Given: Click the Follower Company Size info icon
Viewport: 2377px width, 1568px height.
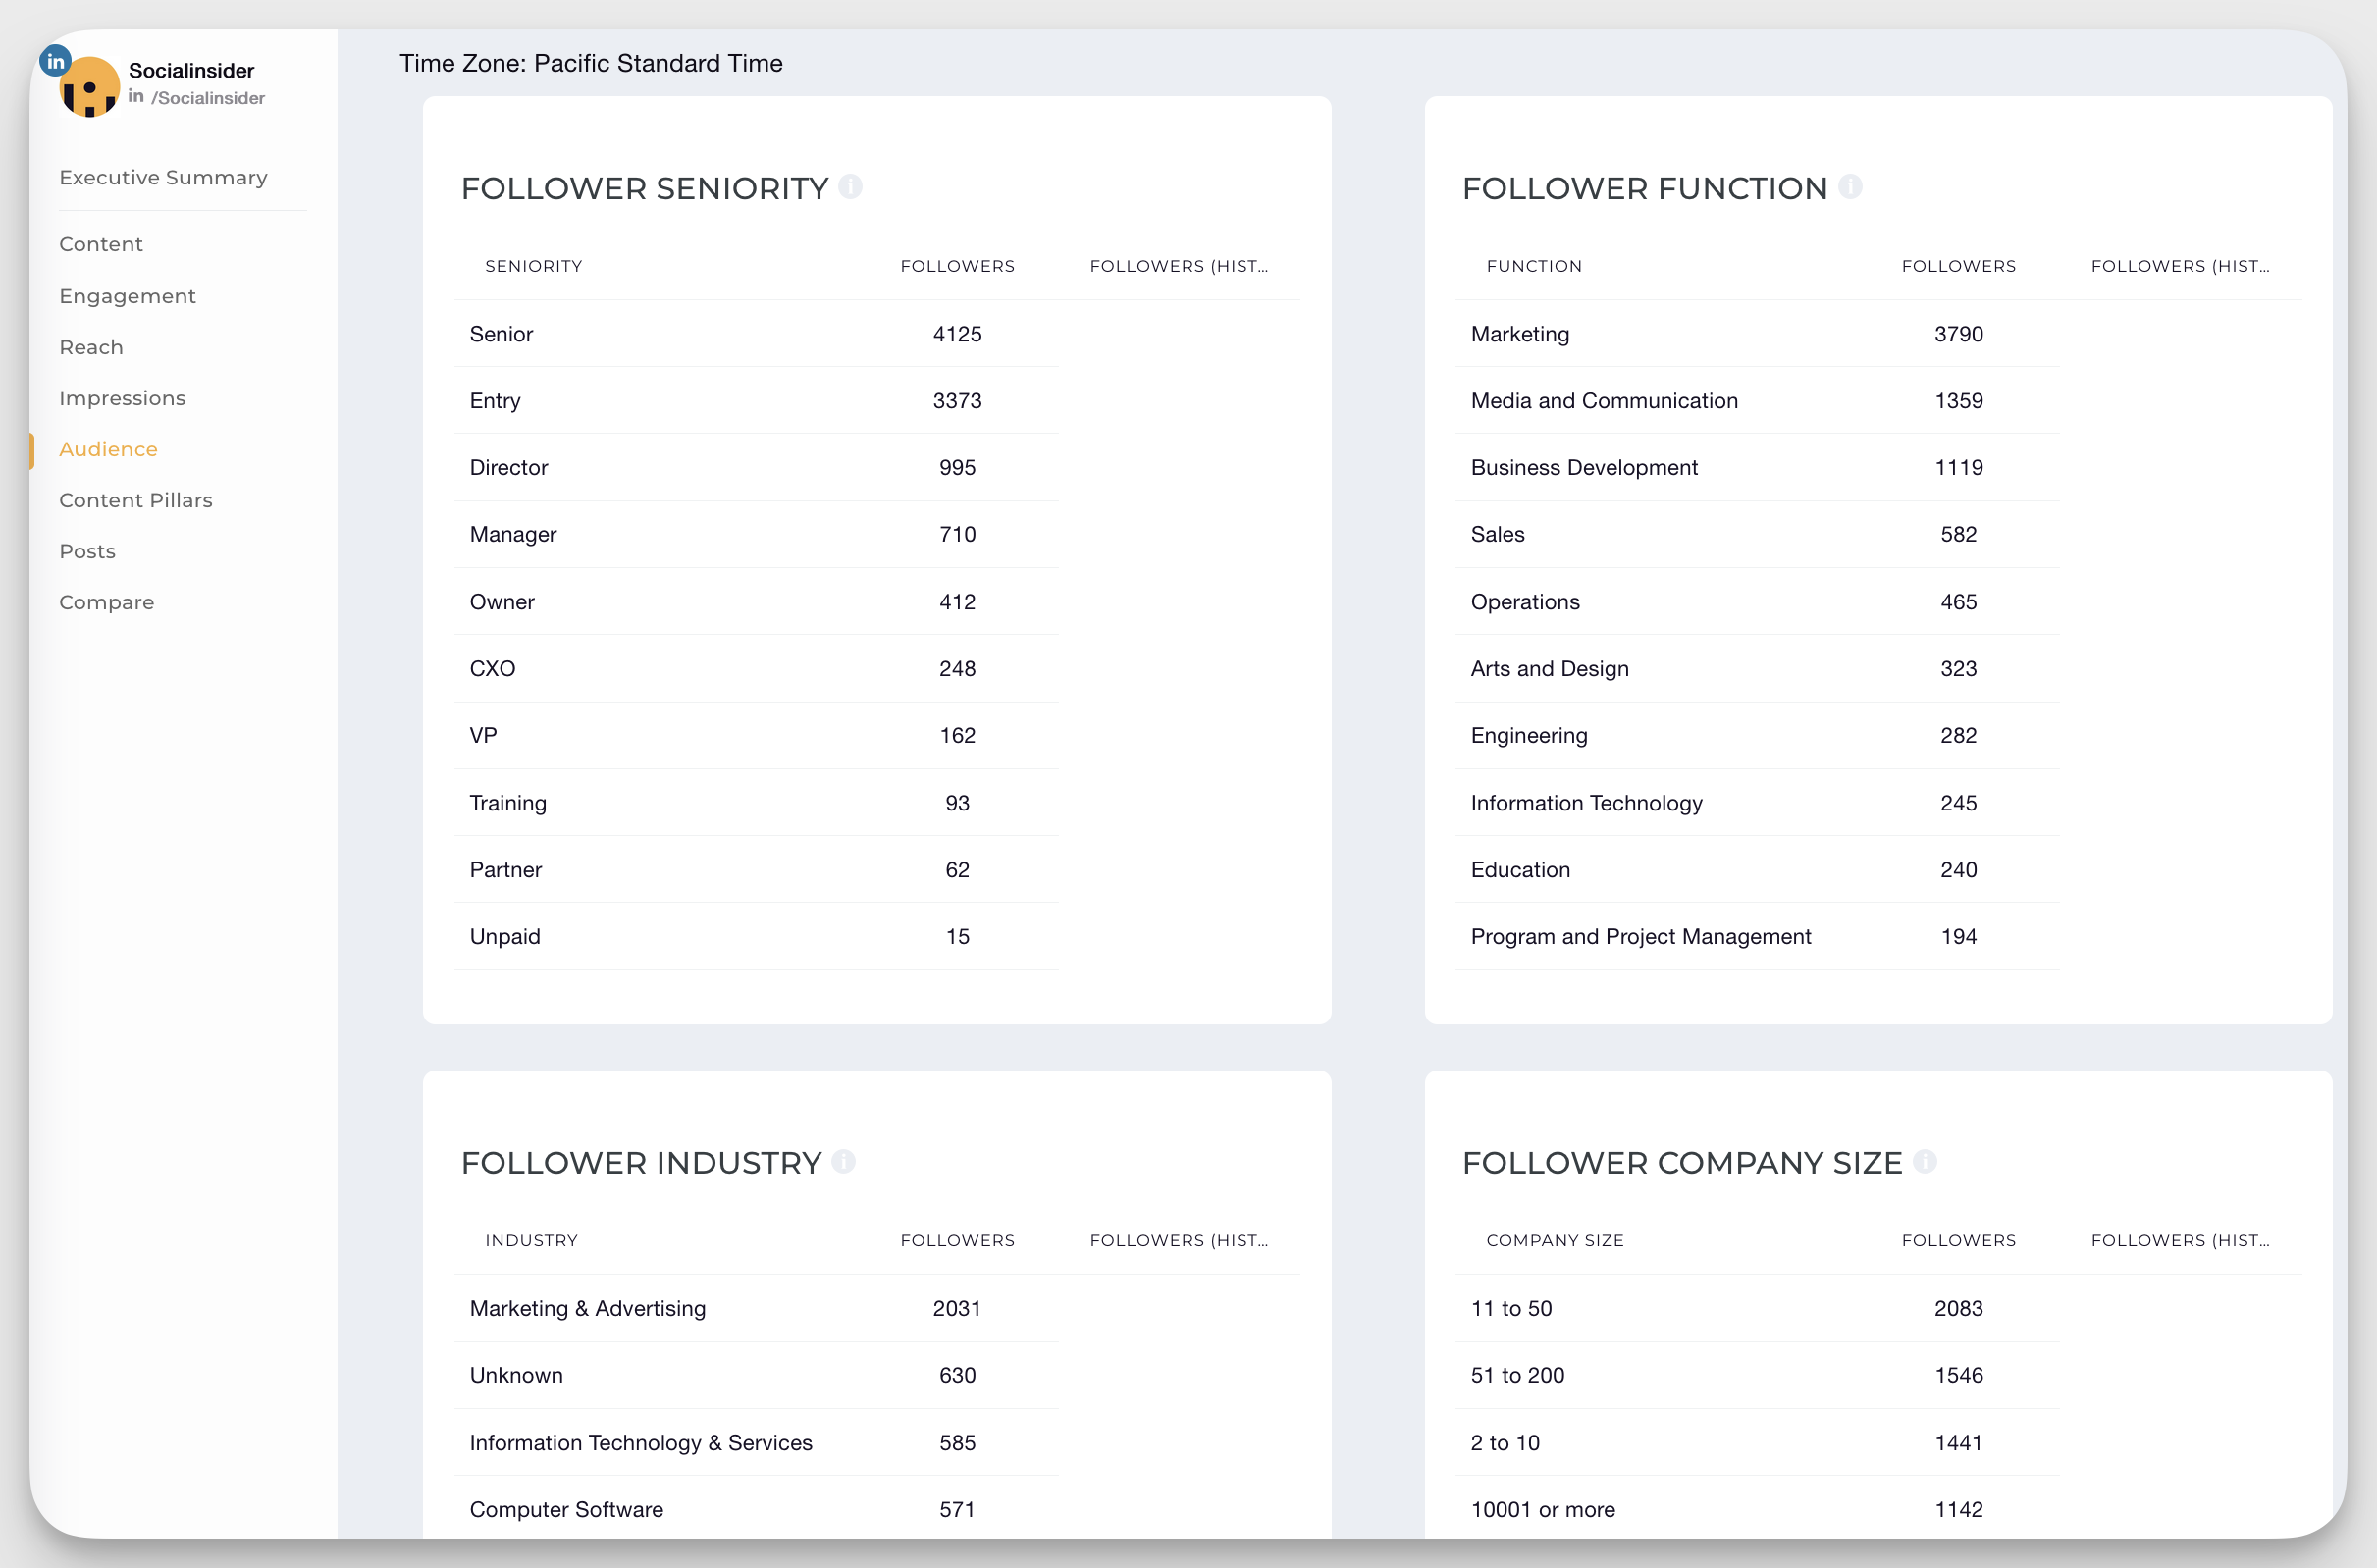Looking at the screenshot, I should coord(1925,1161).
